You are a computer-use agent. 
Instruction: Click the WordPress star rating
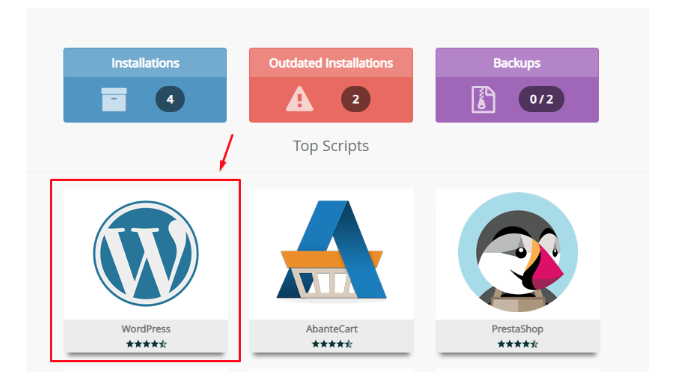[147, 344]
